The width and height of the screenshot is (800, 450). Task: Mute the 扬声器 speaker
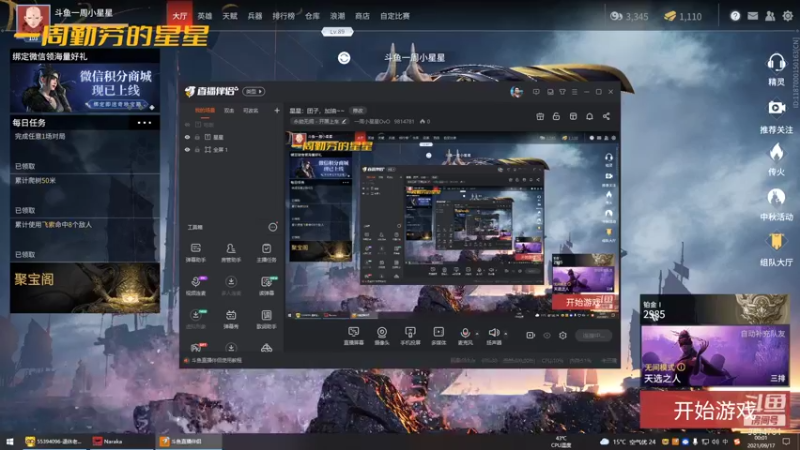coord(493,335)
